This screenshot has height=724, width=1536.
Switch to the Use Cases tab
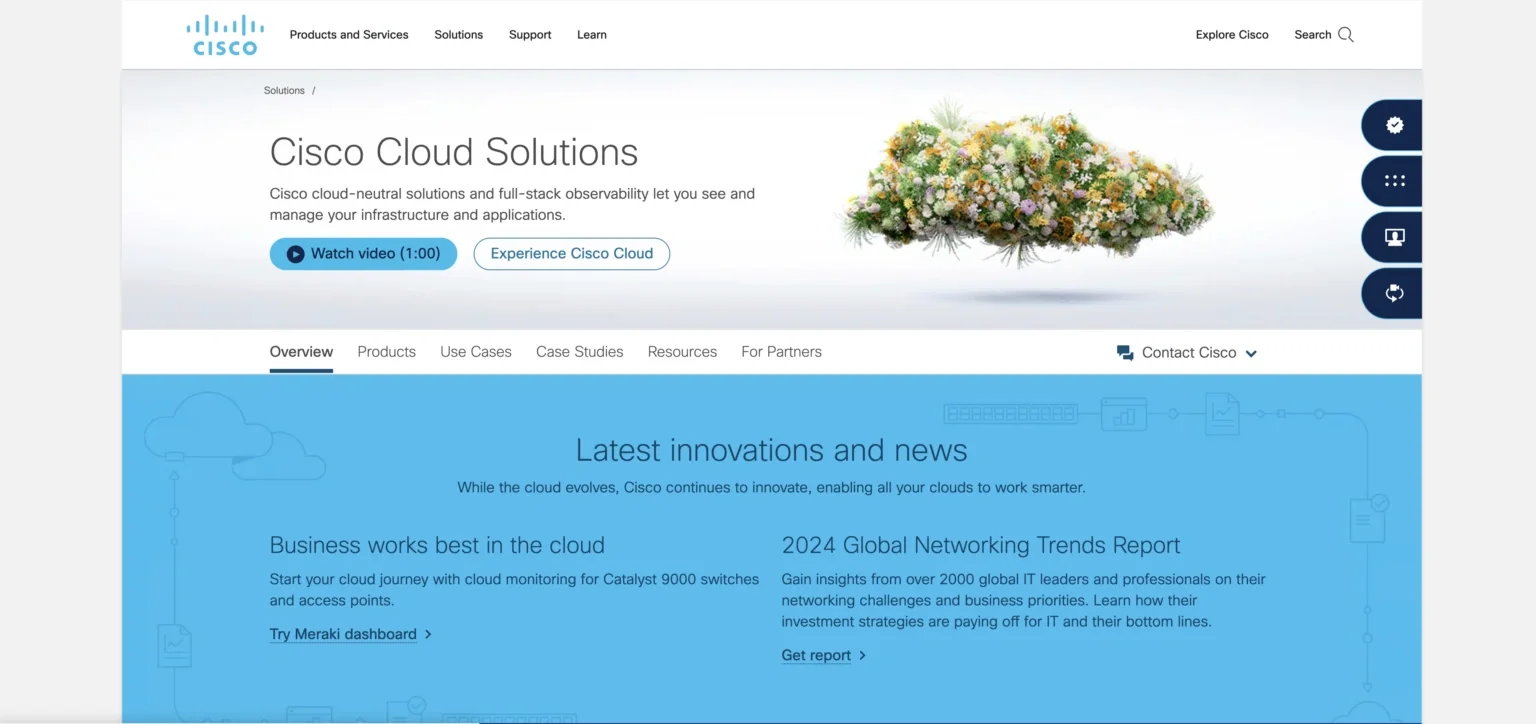click(x=476, y=352)
